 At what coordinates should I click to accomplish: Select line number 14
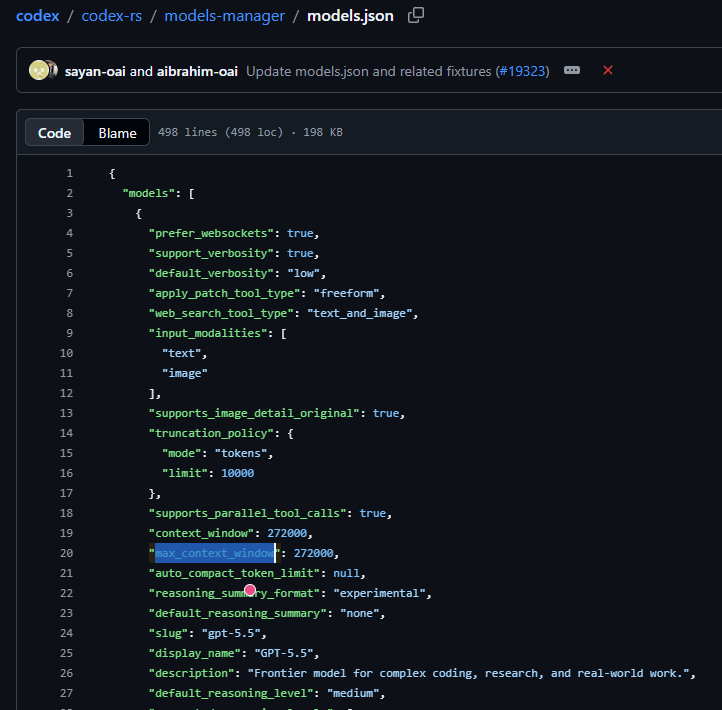(x=66, y=433)
